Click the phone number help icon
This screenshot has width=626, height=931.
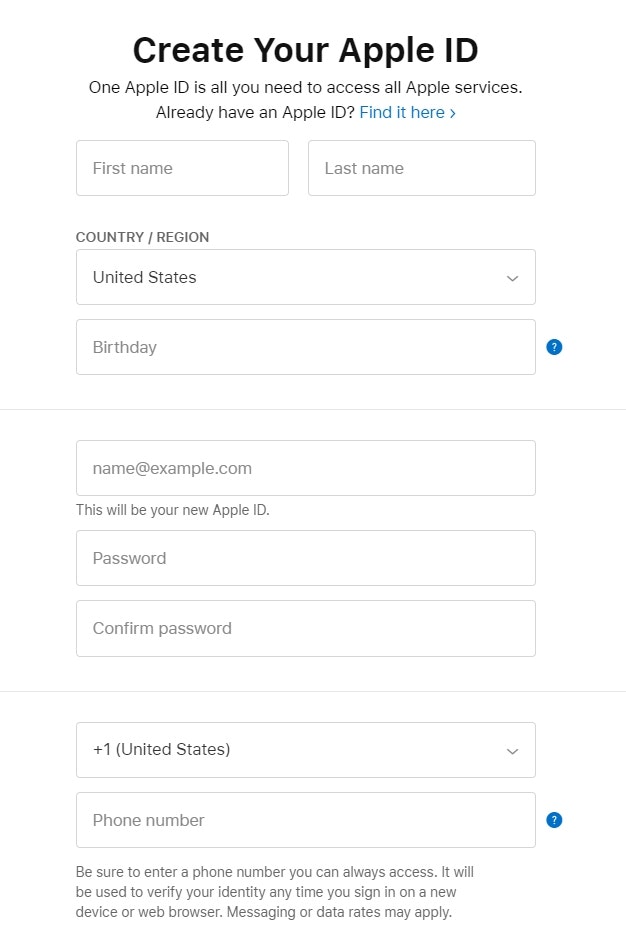pyautogui.click(x=554, y=820)
